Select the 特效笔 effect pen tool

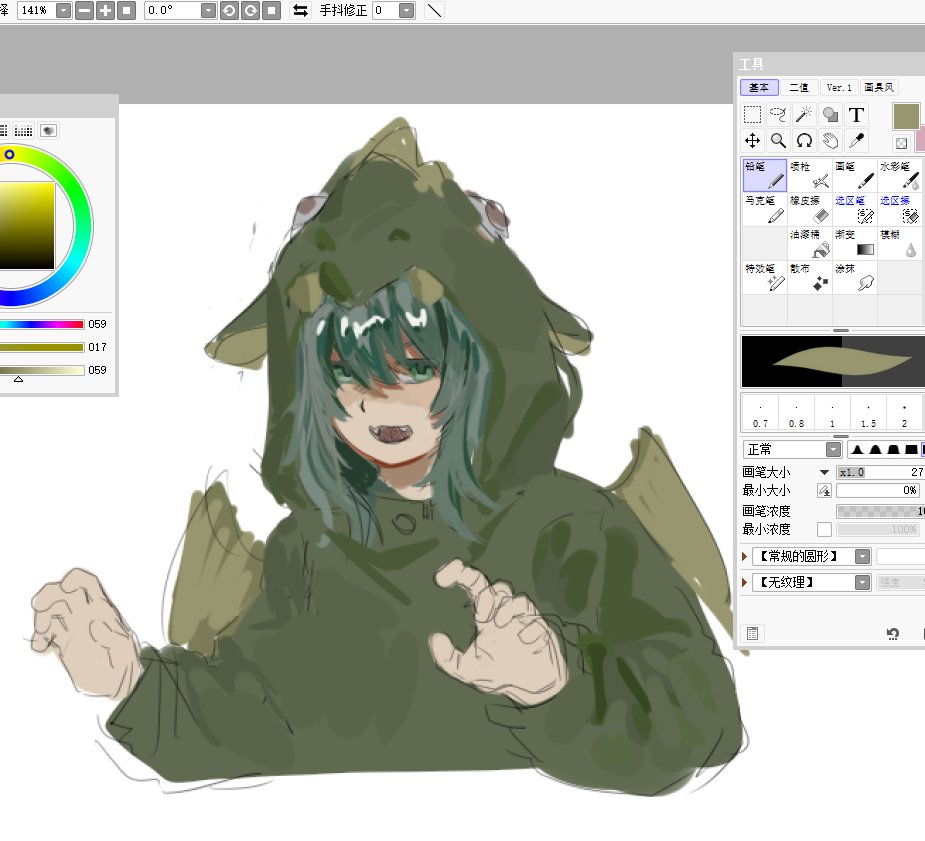(x=765, y=277)
